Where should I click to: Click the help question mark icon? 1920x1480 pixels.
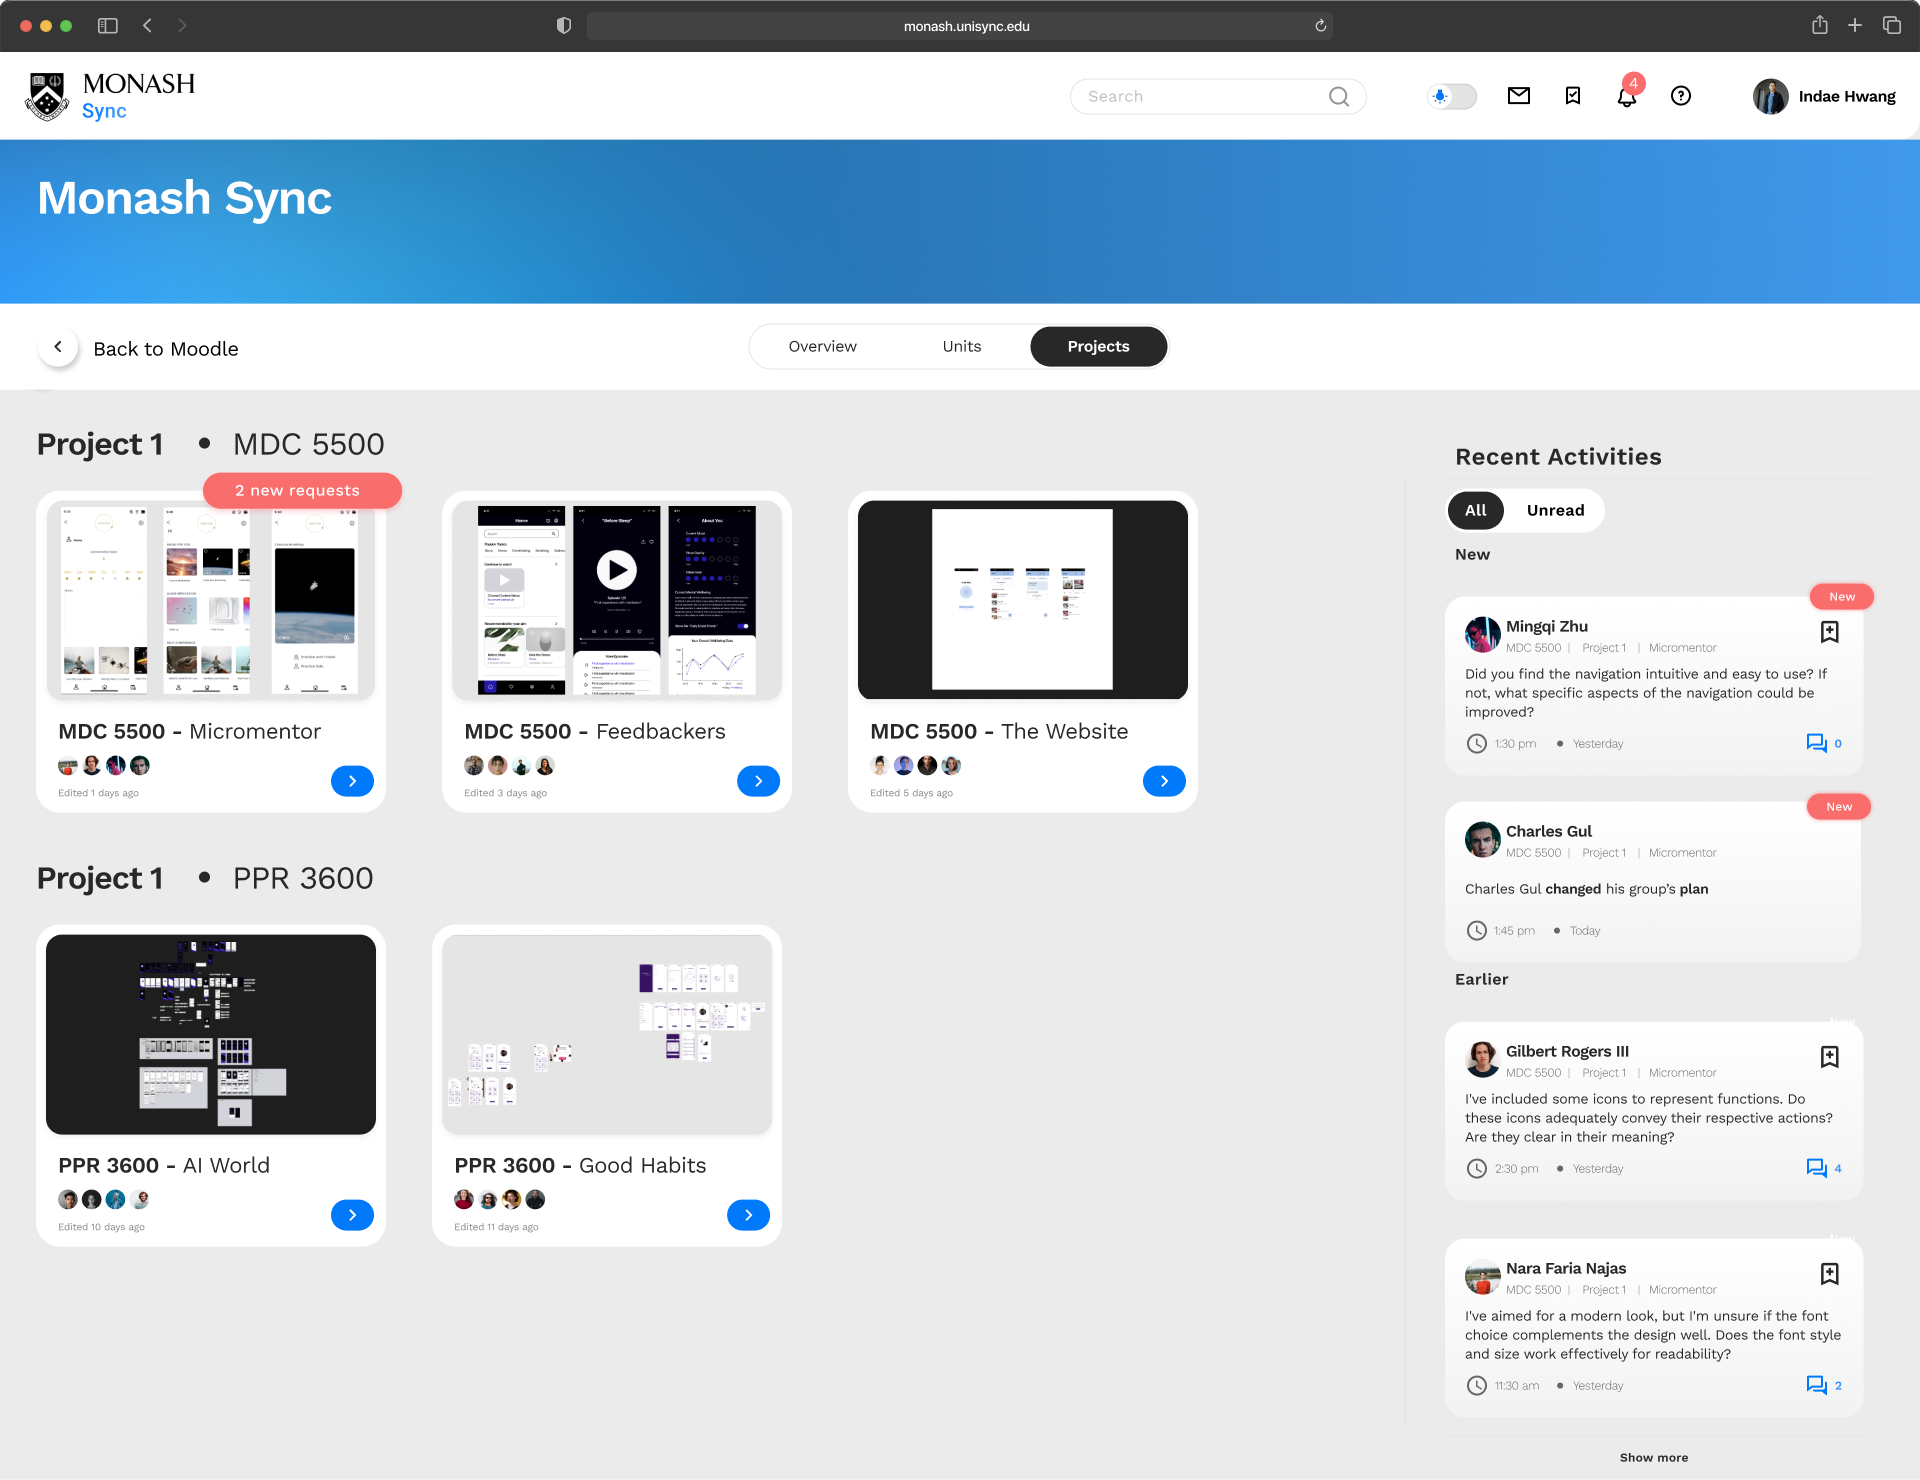point(1680,96)
